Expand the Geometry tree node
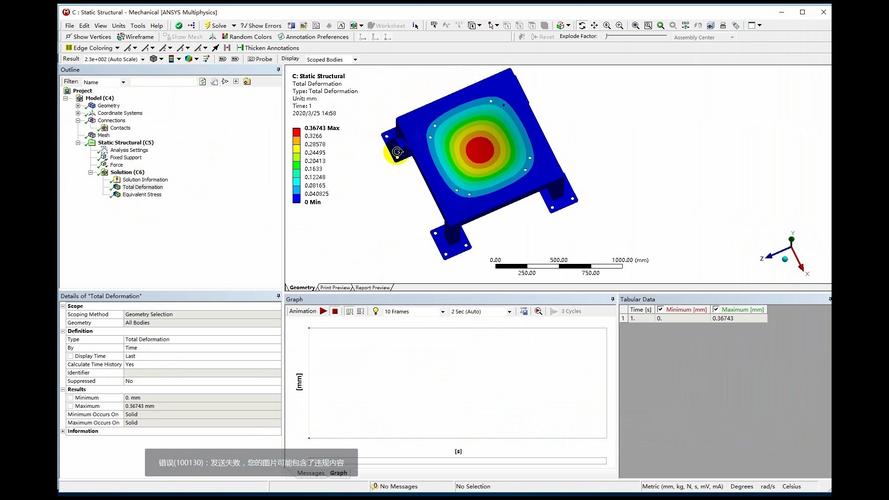This screenshot has height=500, width=889. coord(78,105)
